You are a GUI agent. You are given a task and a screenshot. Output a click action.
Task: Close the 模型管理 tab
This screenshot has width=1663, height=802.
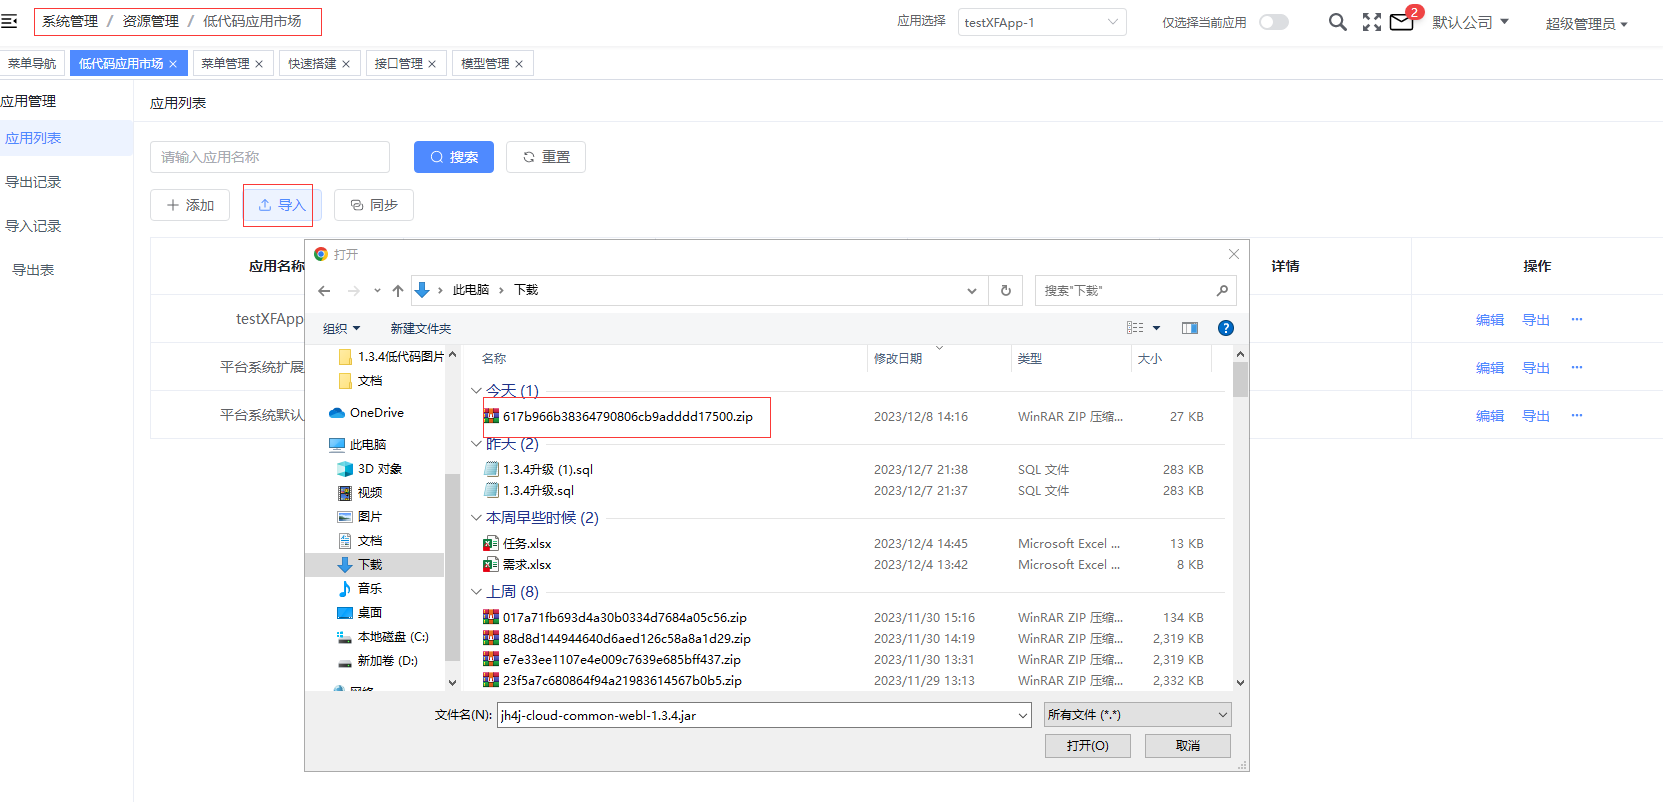519,64
